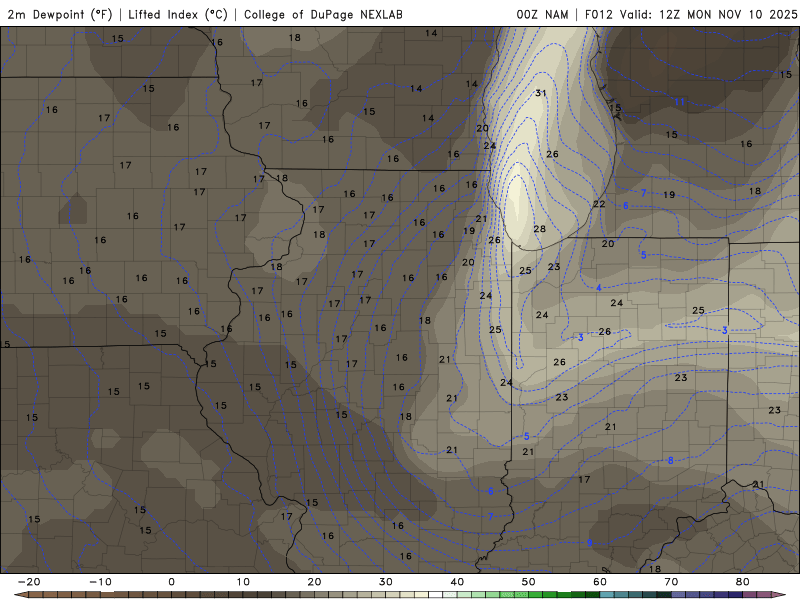Click "F012 Valid: 12Z MON NOV 10 2025"

[x=691, y=14]
